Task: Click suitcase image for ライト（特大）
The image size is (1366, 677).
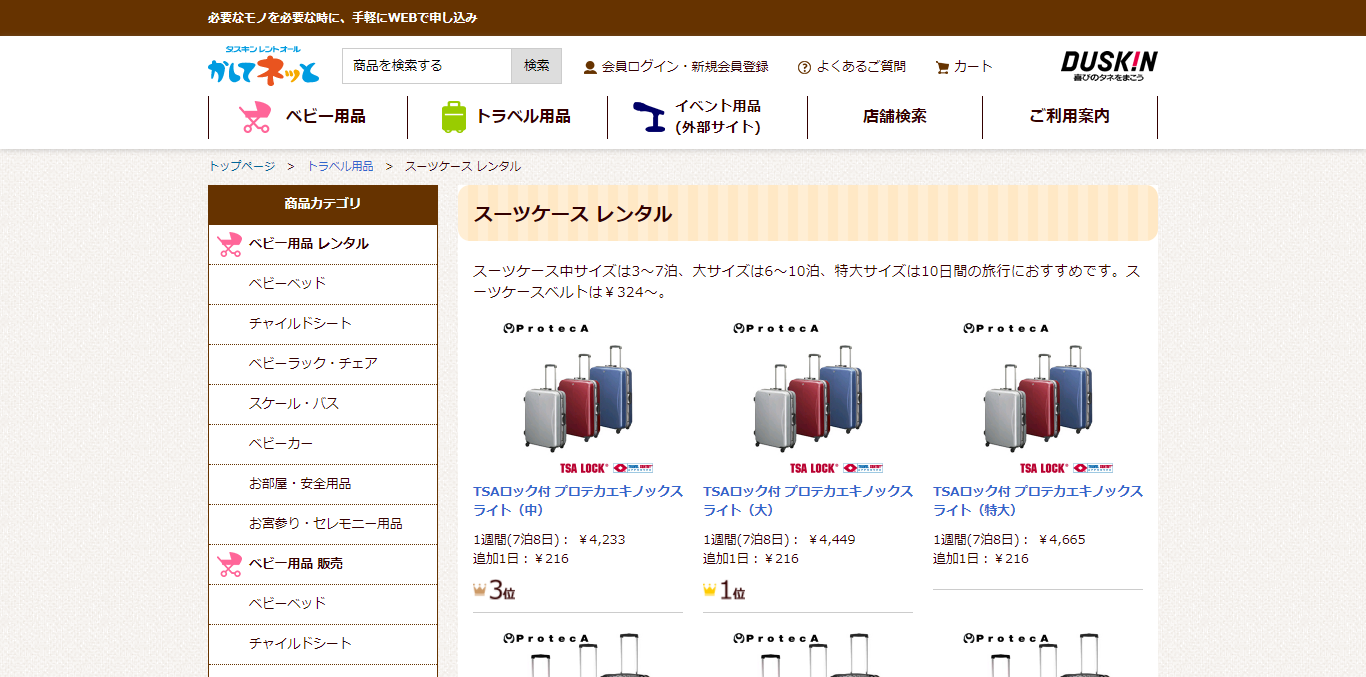Action: point(1038,398)
